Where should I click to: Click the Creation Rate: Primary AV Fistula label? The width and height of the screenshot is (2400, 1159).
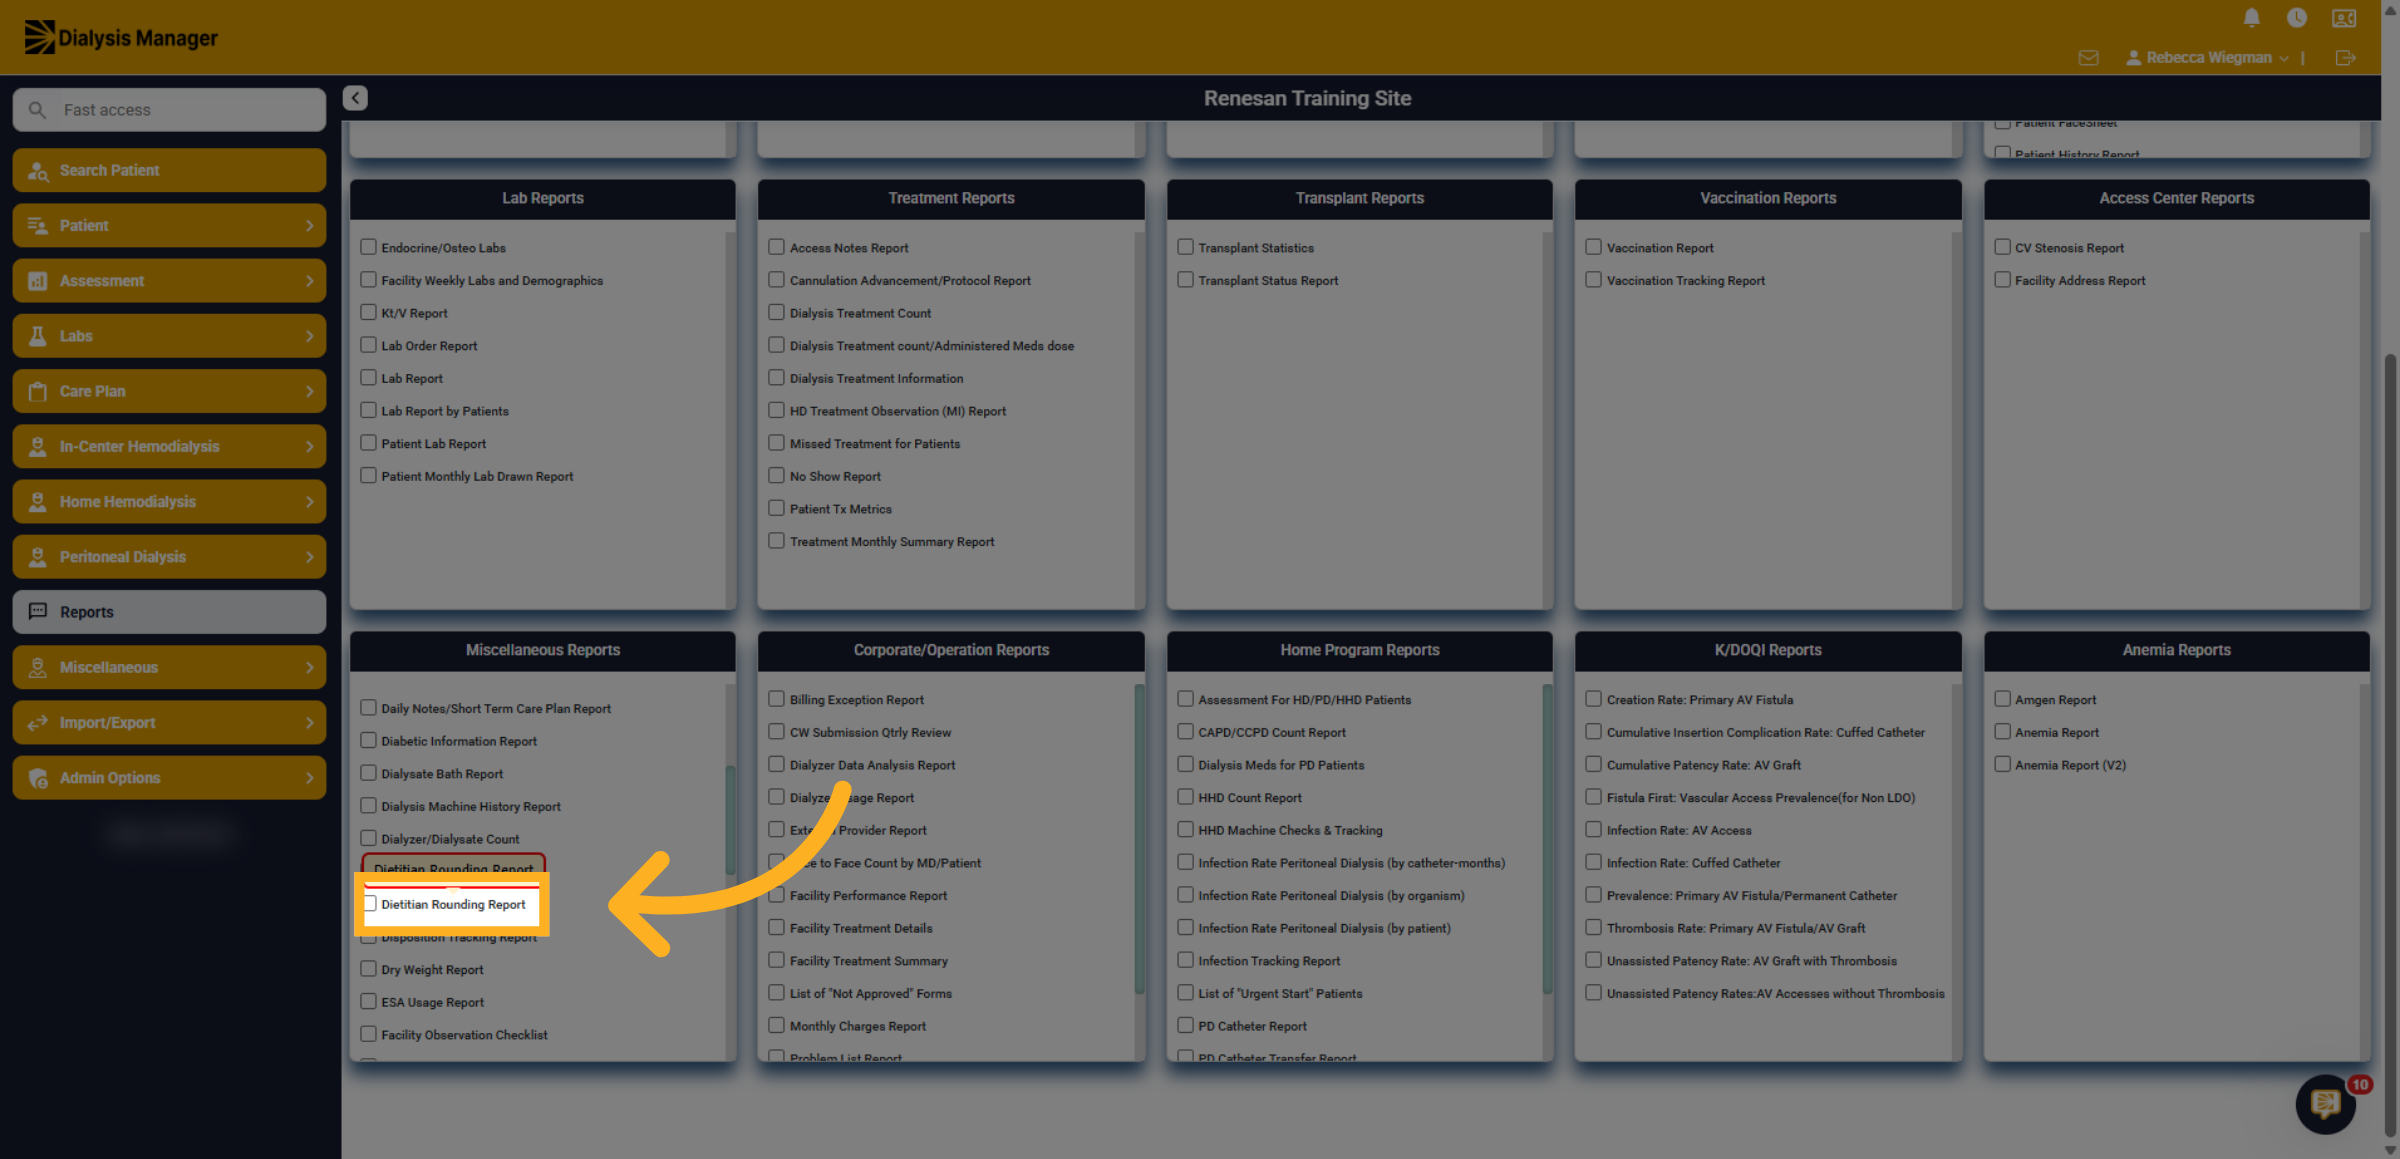click(1699, 700)
